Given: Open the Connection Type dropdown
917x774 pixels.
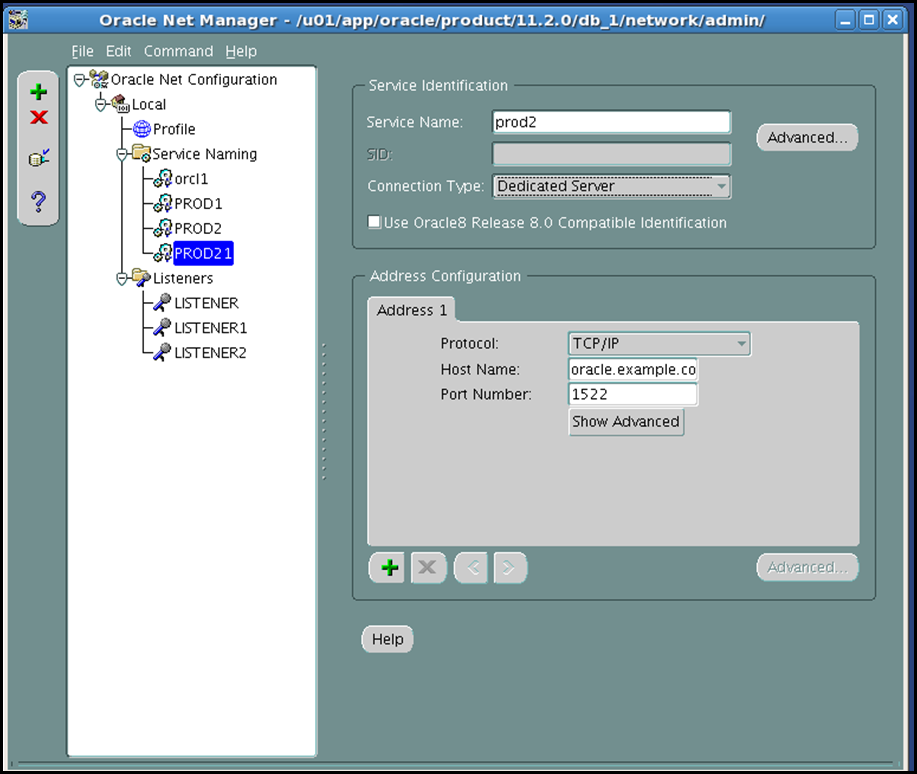Looking at the screenshot, I should pyautogui.click(x=612, y=187).
